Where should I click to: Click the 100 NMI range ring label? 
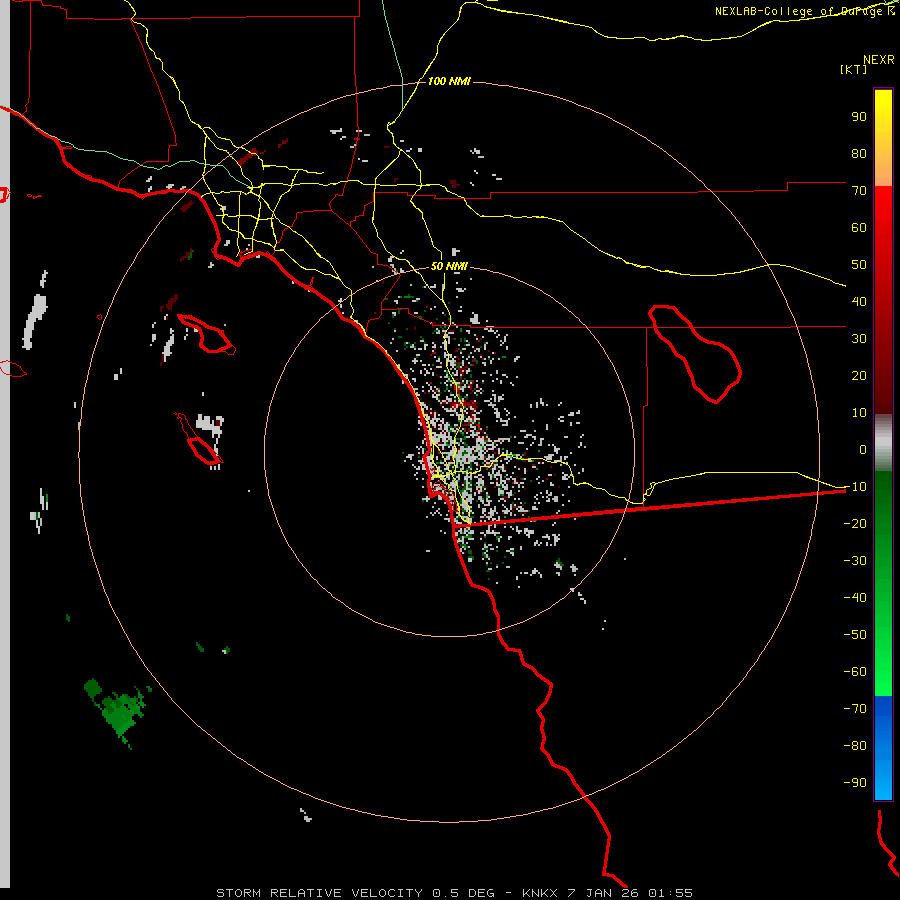coord(449,81)
